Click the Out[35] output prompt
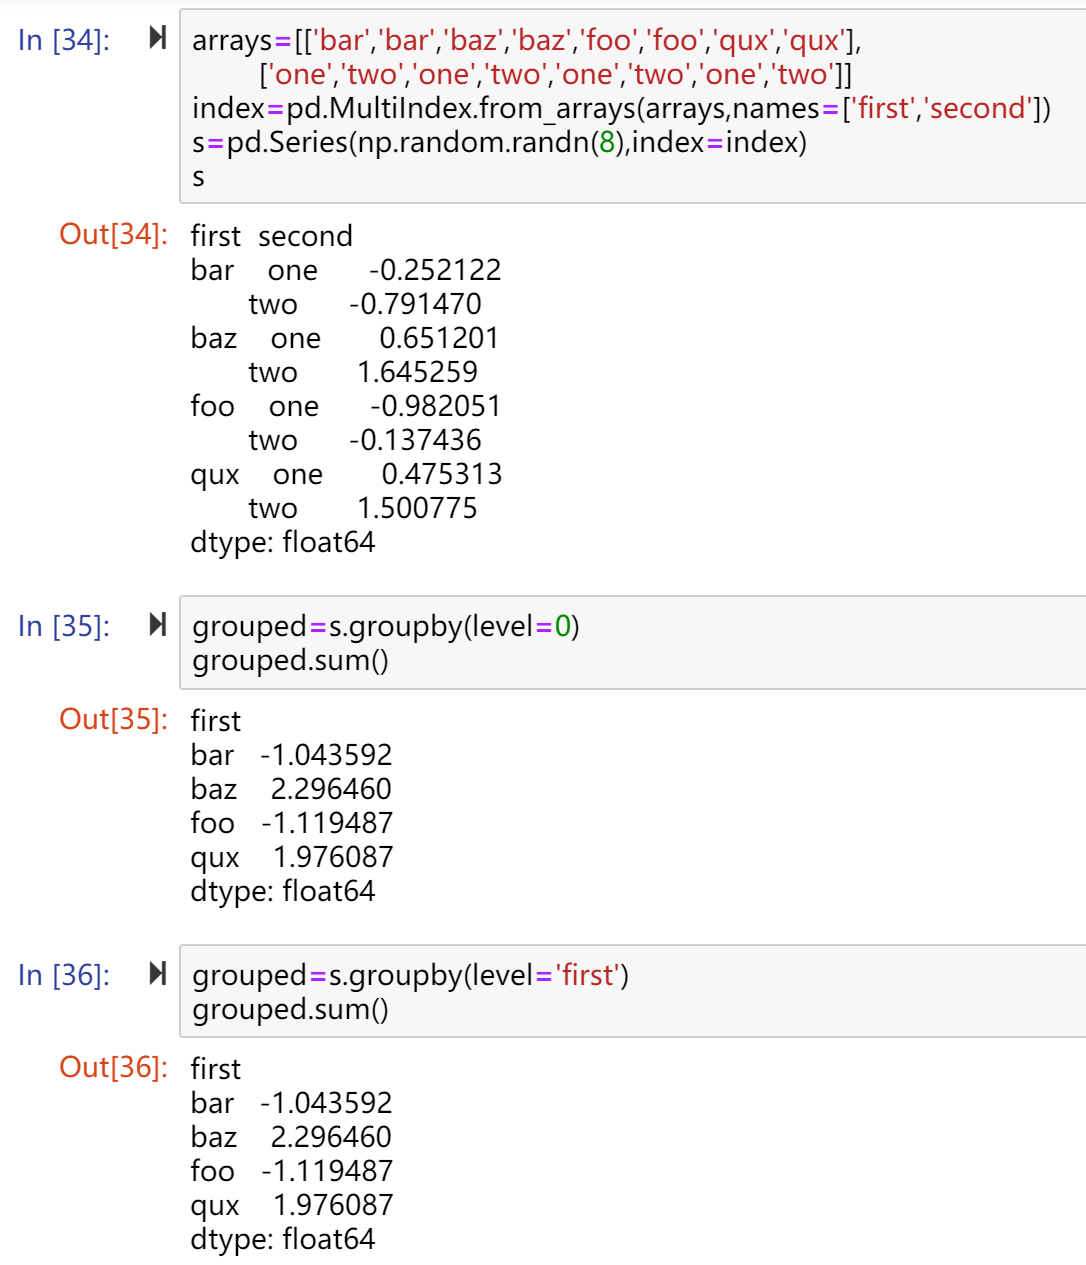This screenshot has width=1086, height=1265. (113, 719)
